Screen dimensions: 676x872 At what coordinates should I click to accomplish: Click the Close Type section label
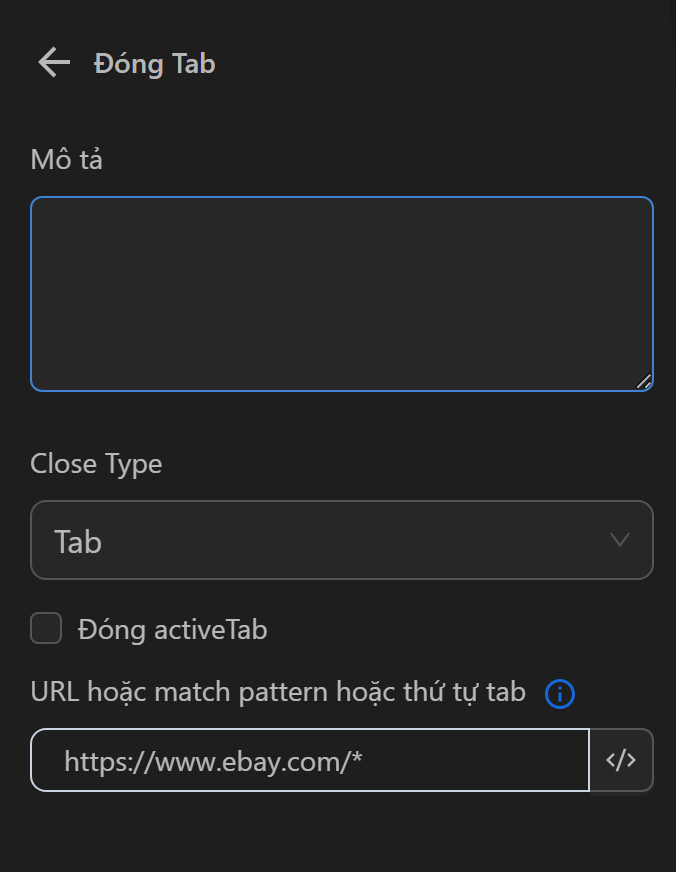pyautogui.click(x=96, y=463)
